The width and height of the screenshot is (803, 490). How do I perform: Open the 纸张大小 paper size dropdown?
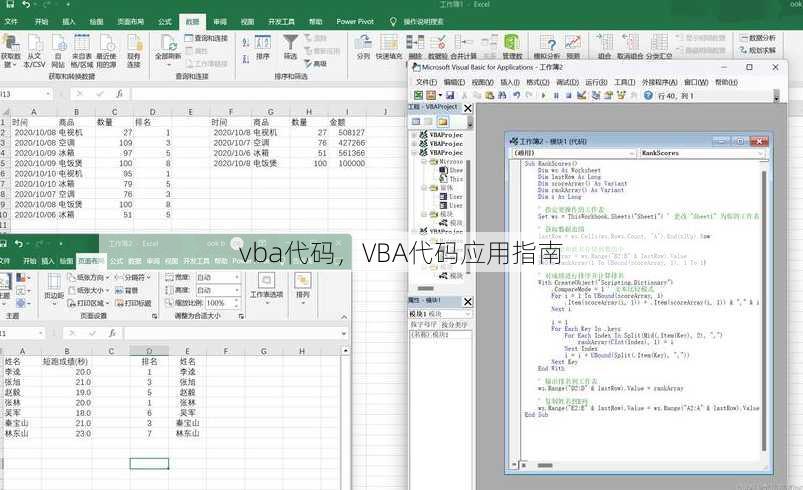[89, 290]
